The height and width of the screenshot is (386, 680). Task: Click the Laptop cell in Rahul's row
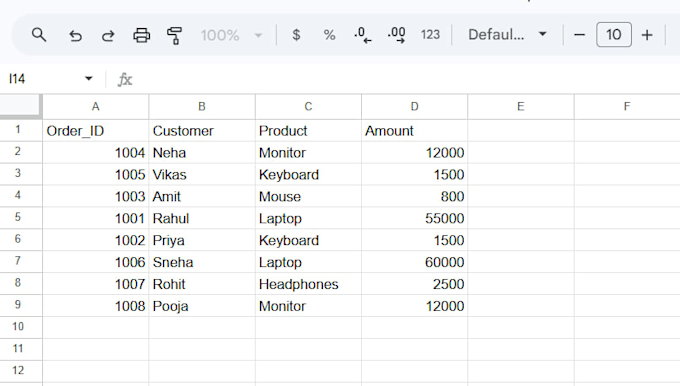click(x=308, y=218)
